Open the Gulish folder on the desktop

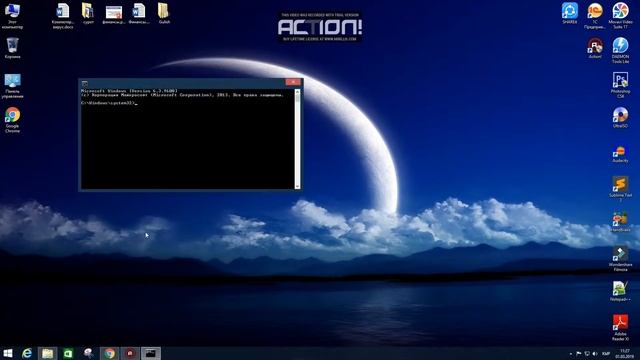pyautogui.click(x=164, y=13)
